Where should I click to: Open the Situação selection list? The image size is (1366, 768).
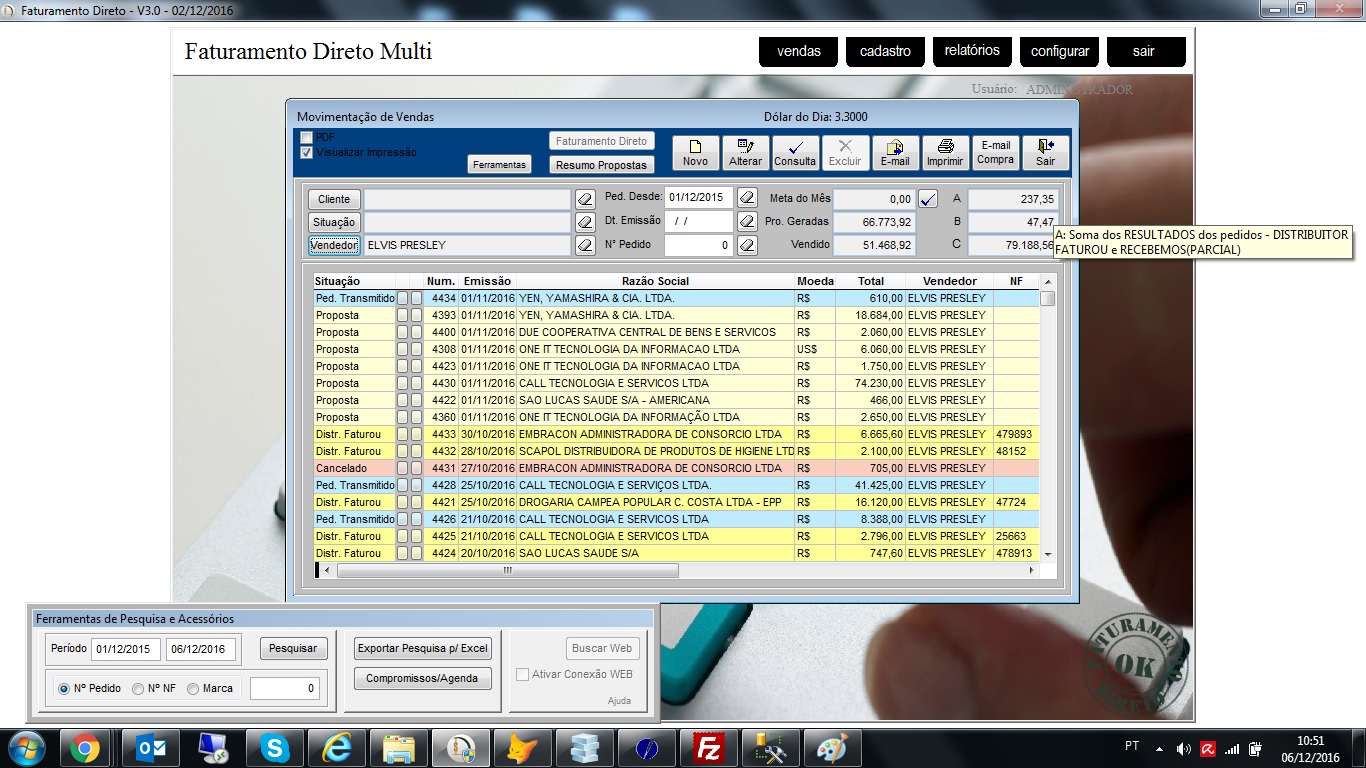pos(334,222)
